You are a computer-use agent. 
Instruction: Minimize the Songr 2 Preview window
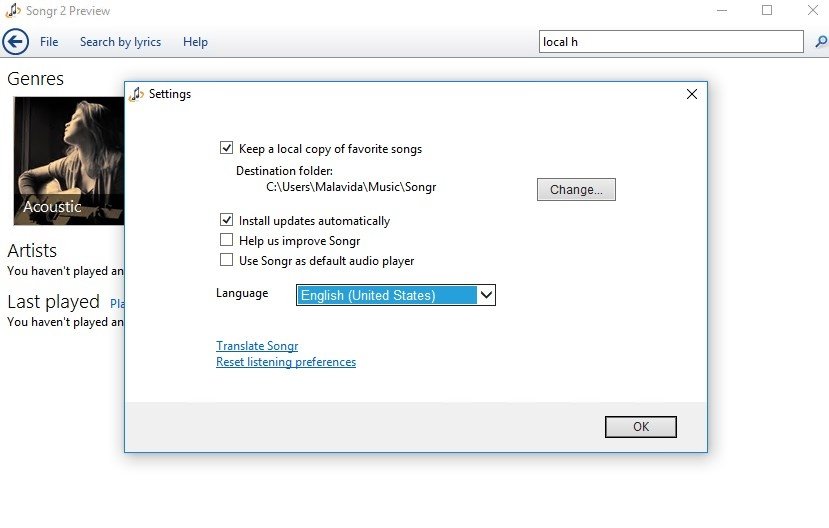pos(722,10)
